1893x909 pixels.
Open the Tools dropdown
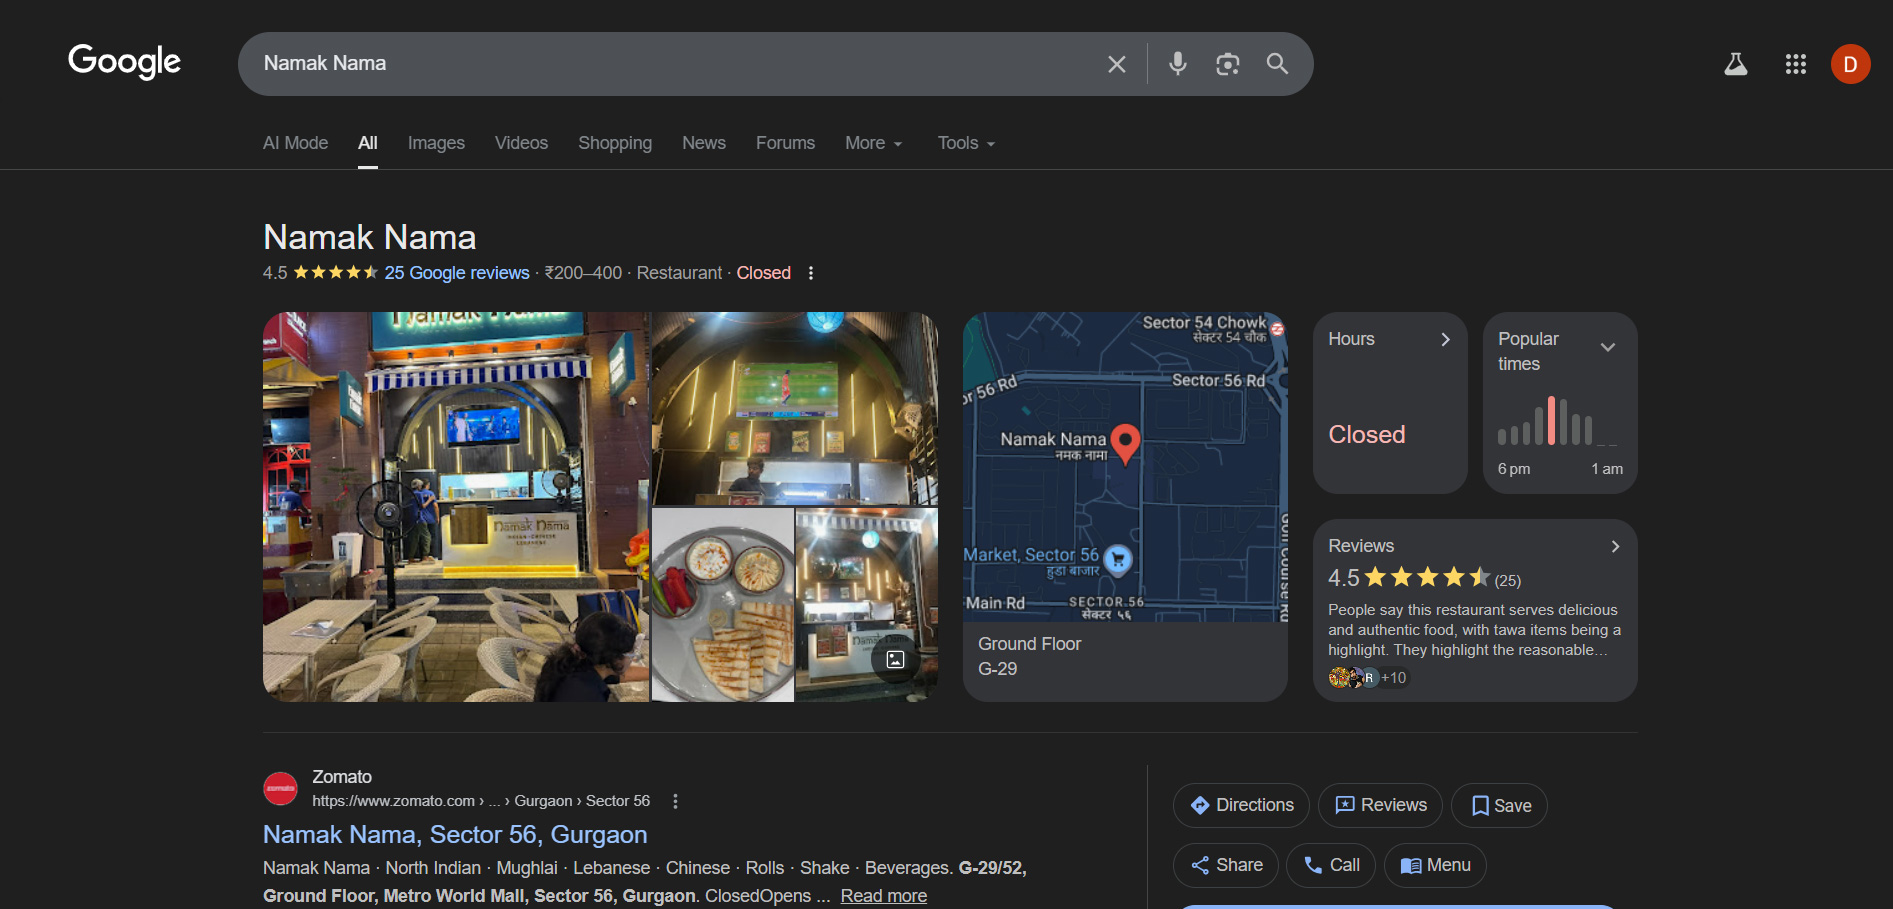click(965, 143)
